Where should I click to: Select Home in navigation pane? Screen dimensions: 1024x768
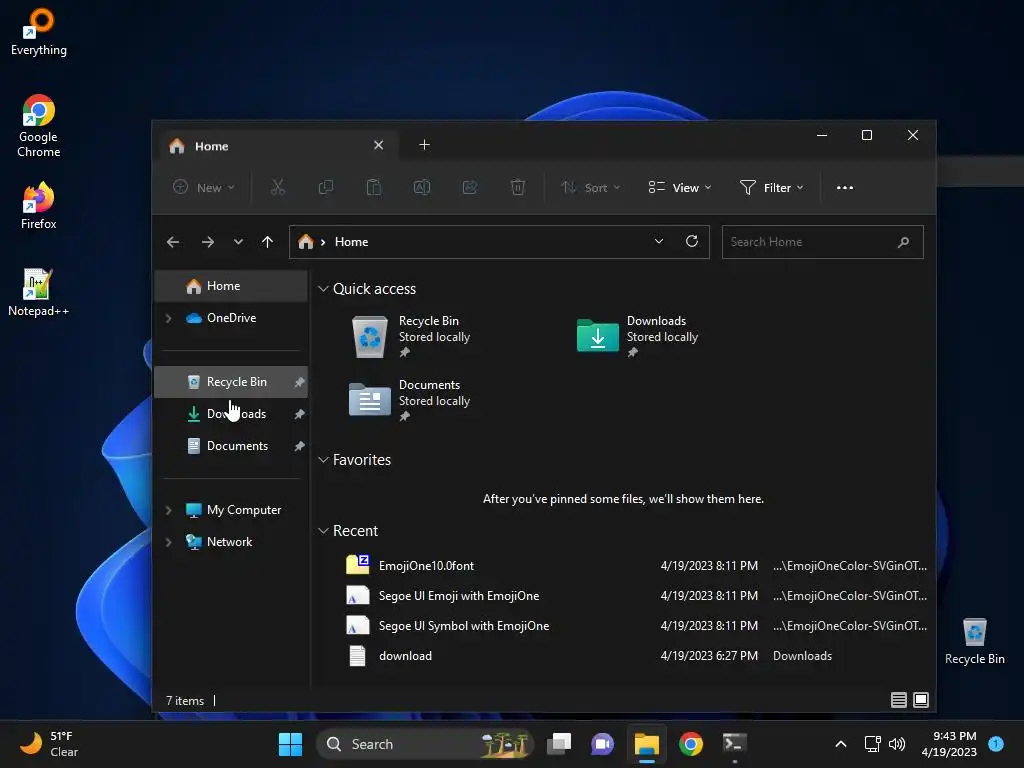(231, 286)
